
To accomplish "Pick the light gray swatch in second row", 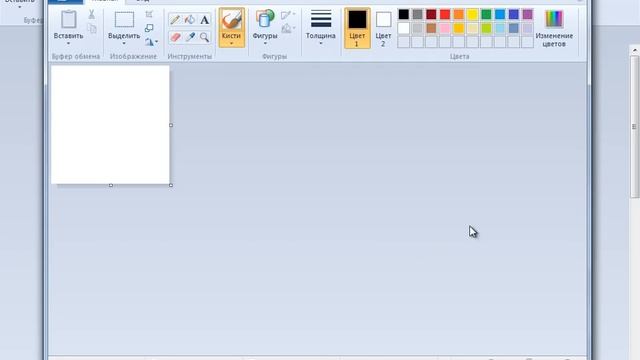I will (x=418, y=28).
